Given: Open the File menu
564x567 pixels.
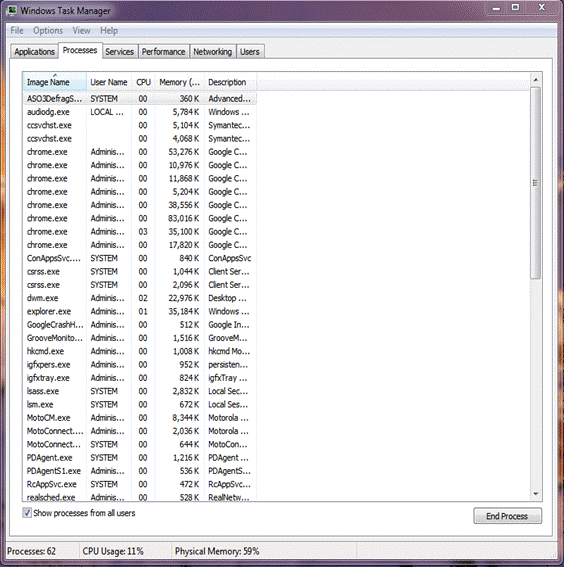Looking at the screenshot, I should pyautogui.click(x=17, y=31).
